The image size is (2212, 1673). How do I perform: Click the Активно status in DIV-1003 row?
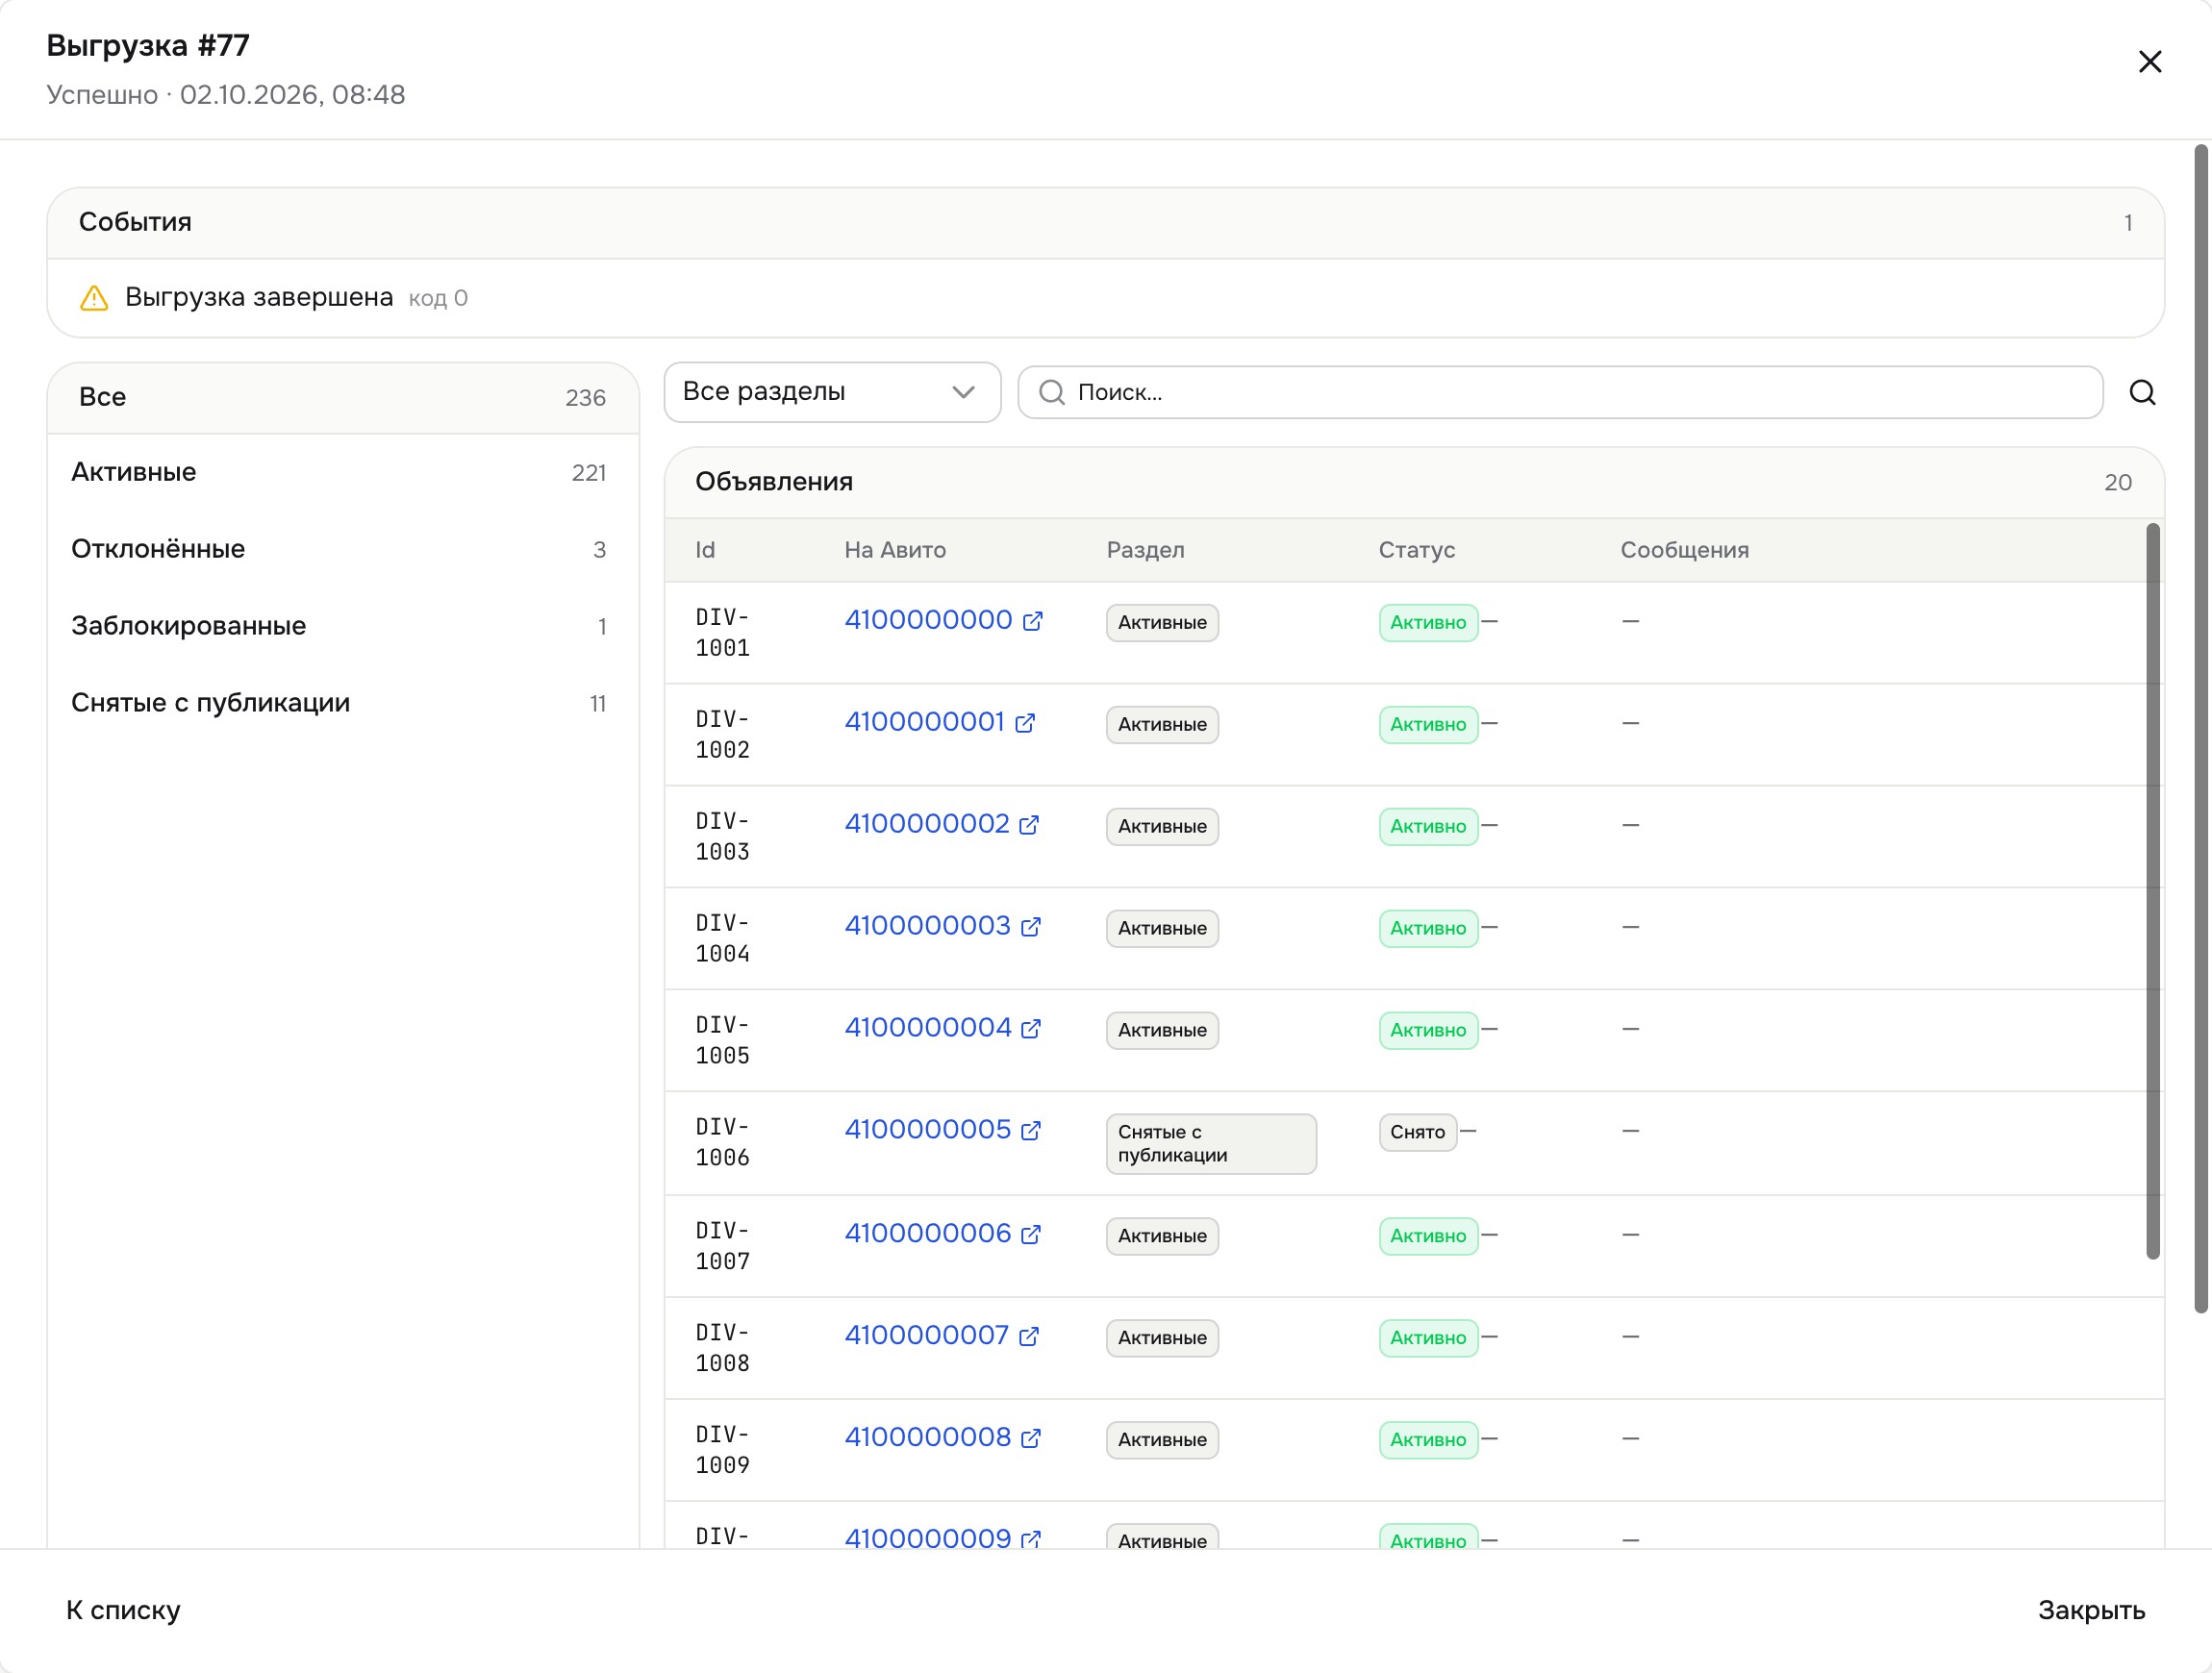point(1428,827)
